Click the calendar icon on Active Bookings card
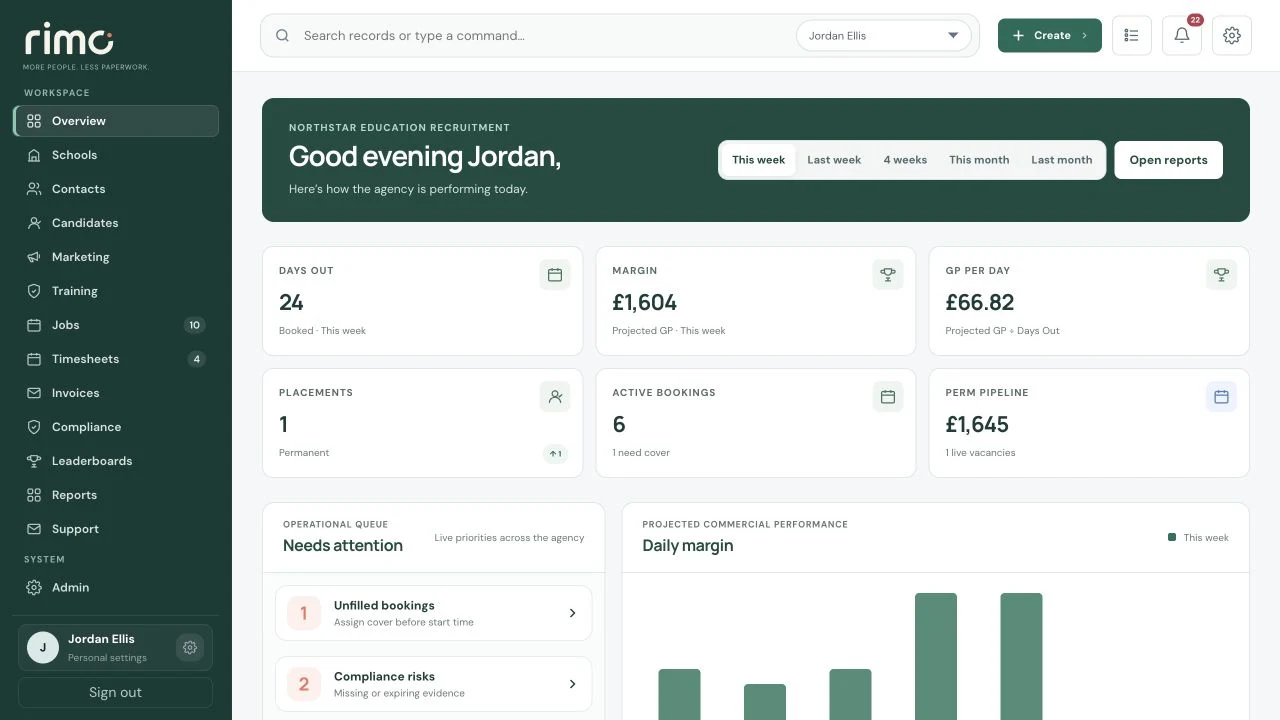 tap(887, 396)
